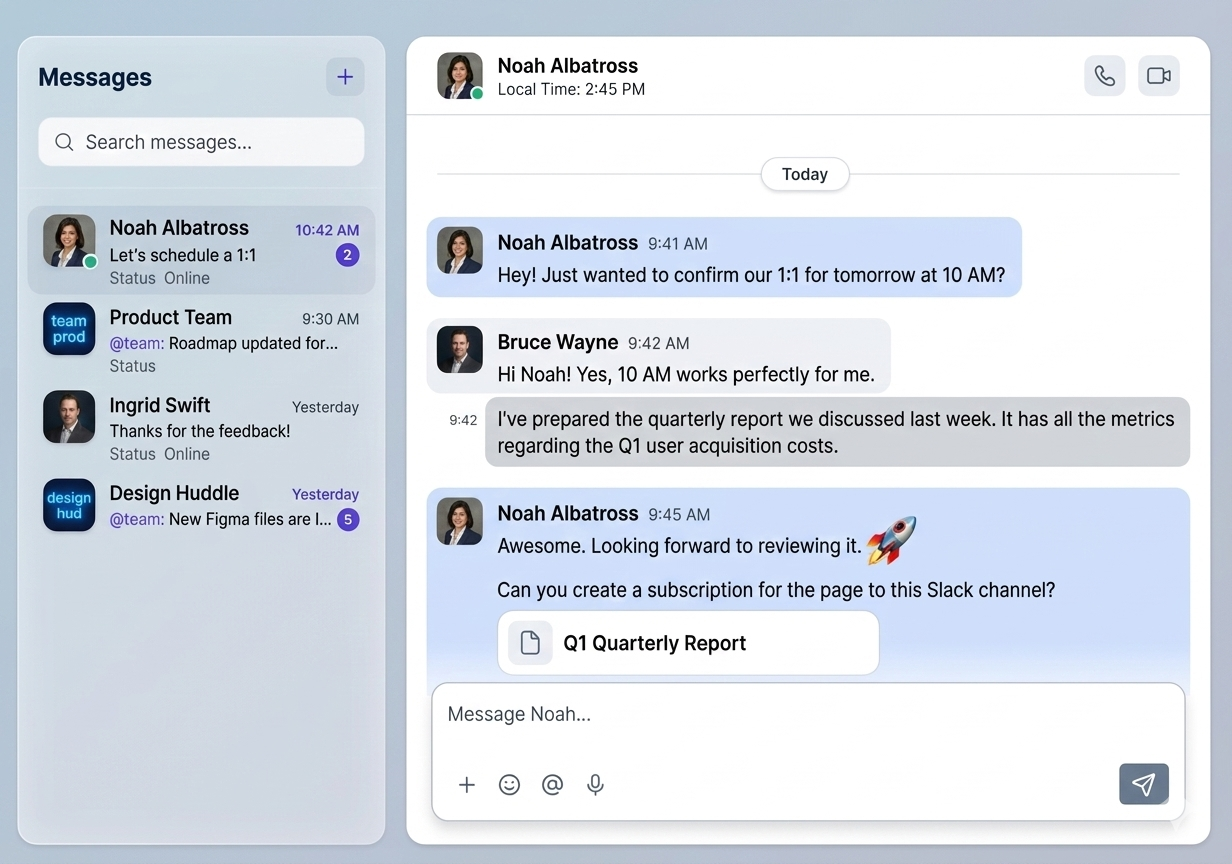This screenshot has width=1232, height=864.
Task: Open the Design Huddle conversation
Action: pos(200,506)
